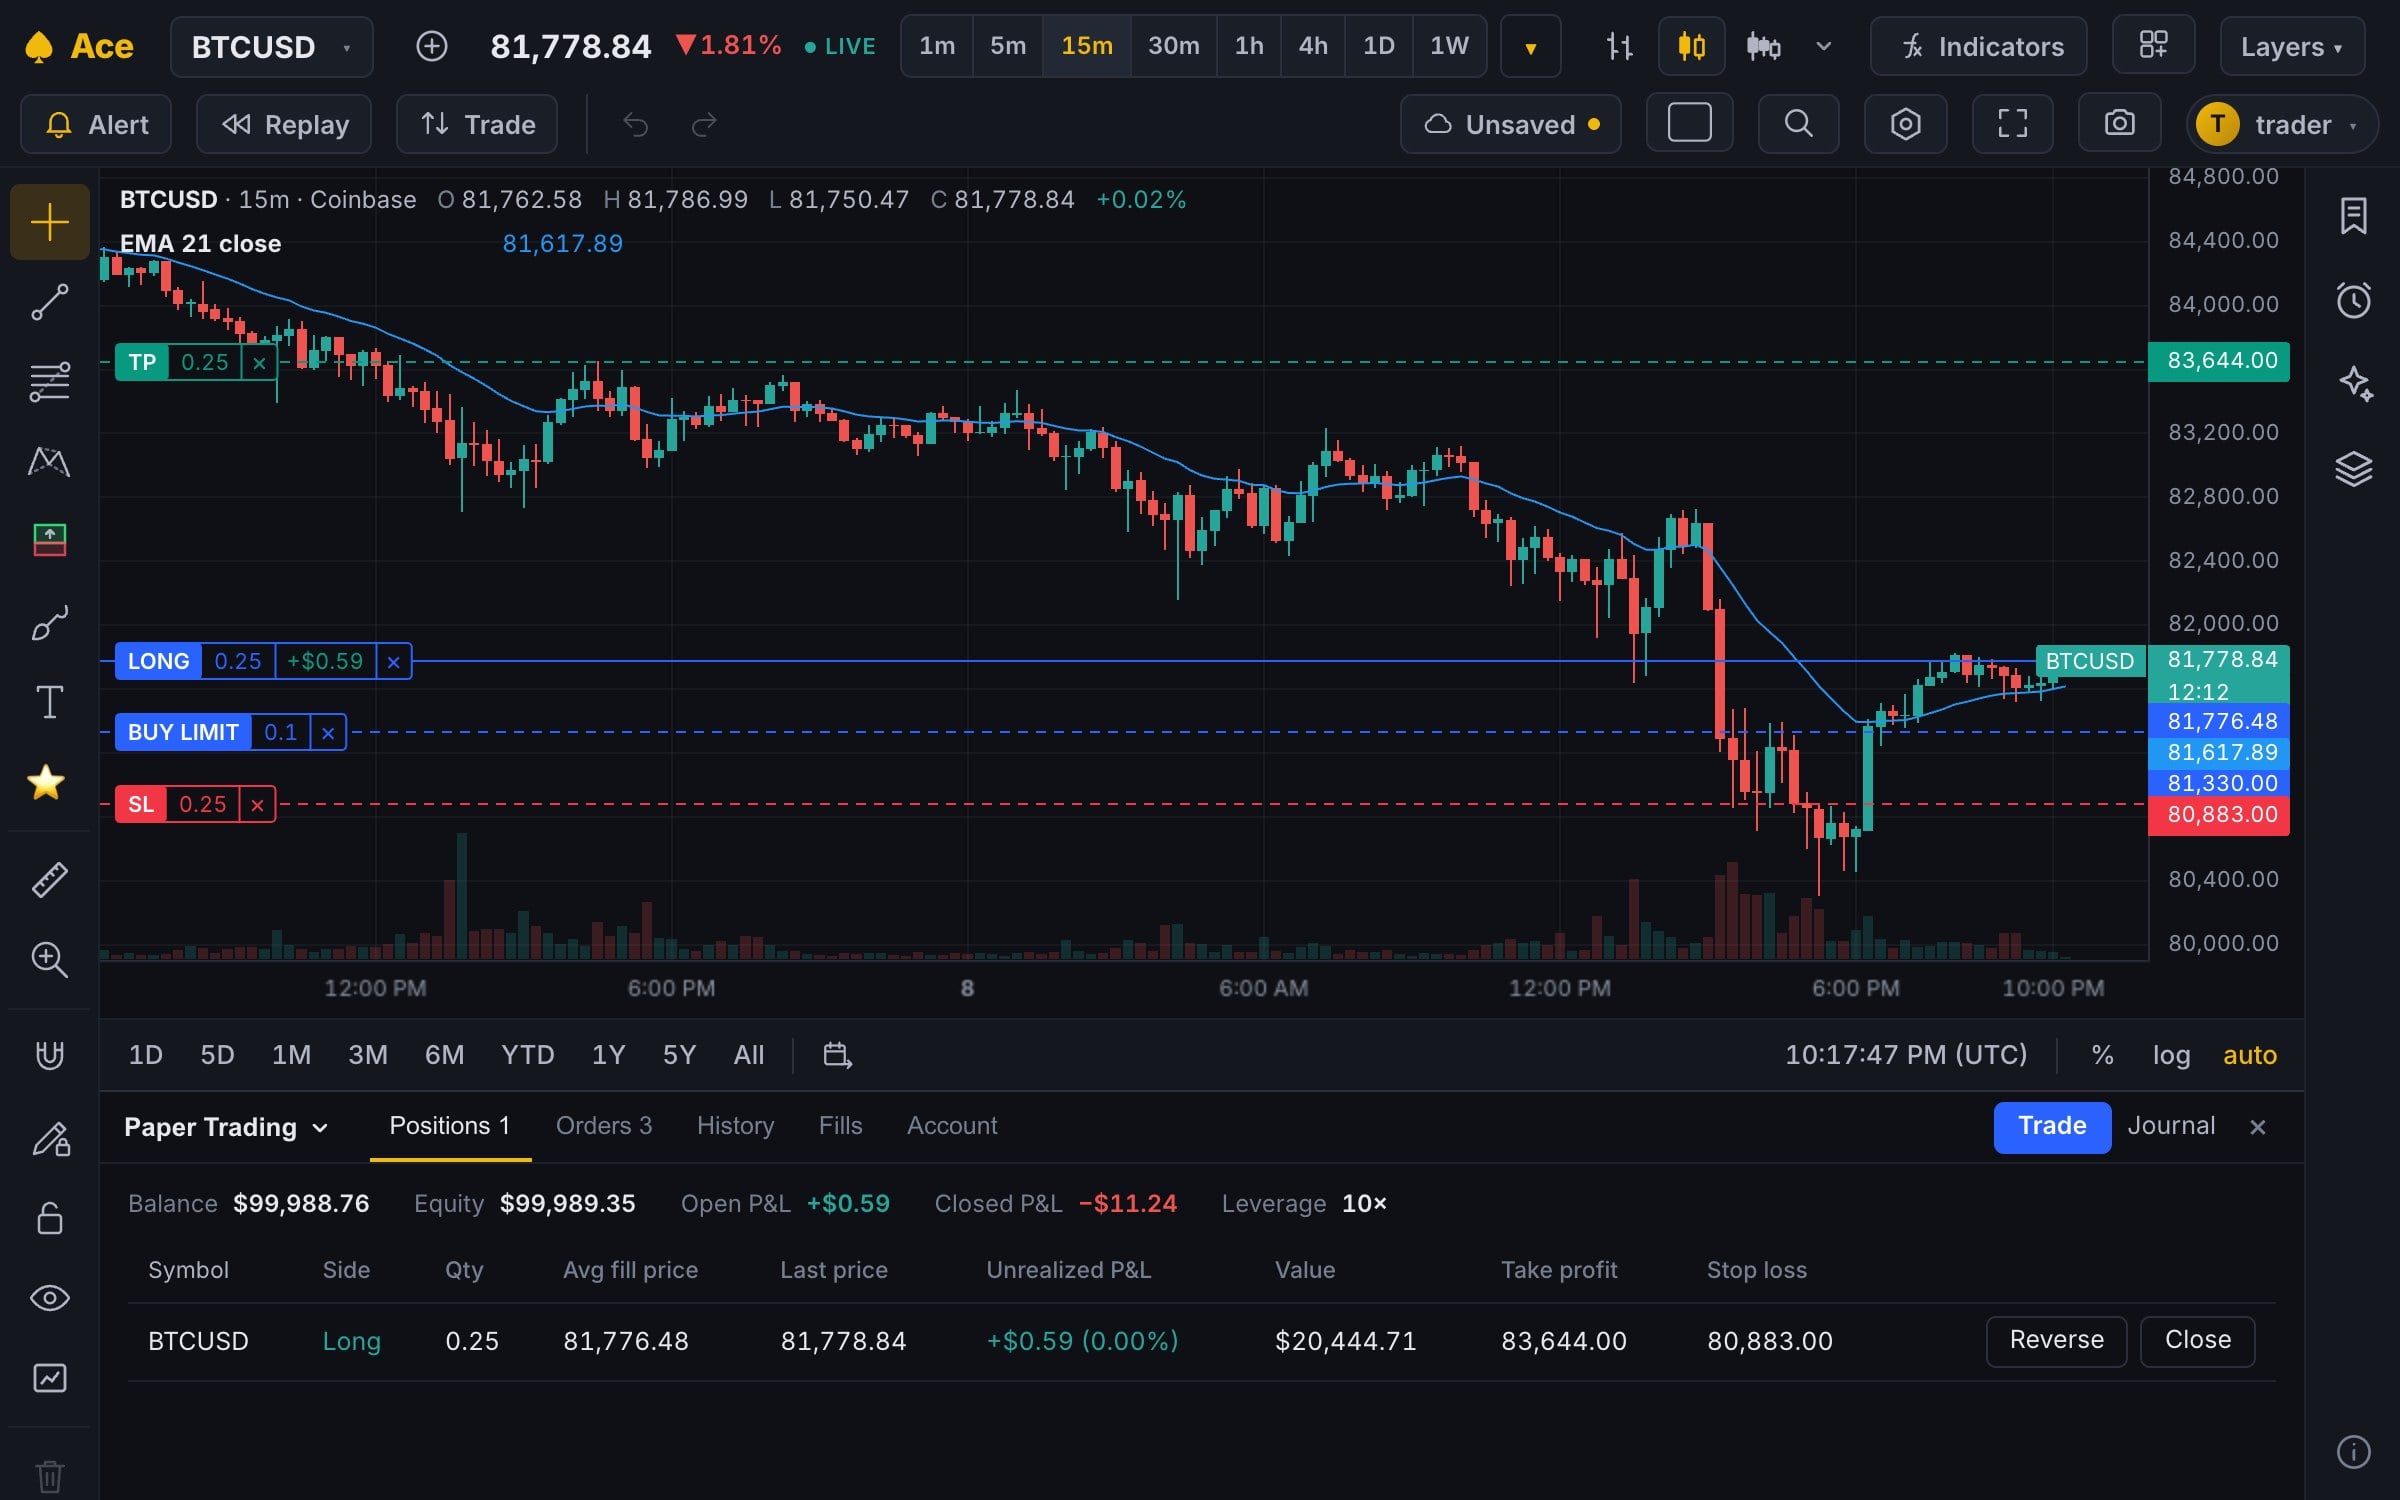
Task: Open the Fills tab
Action: (840, 1126)
